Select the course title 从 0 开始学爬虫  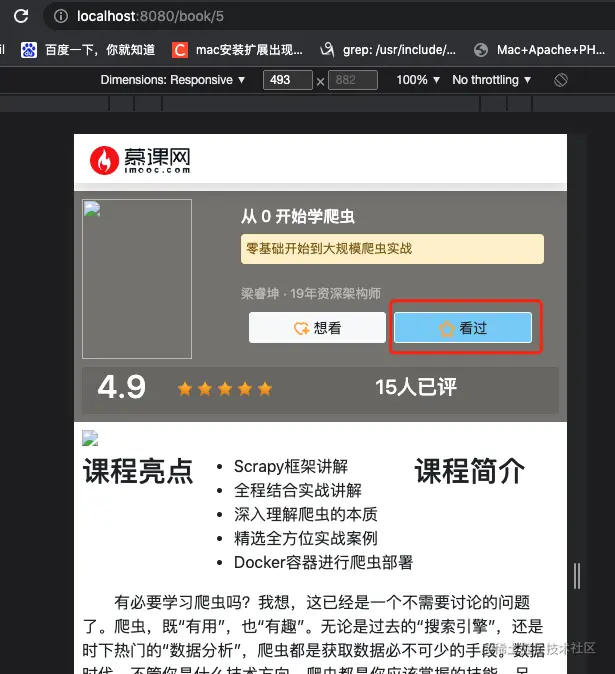pyautogui.click(x=298, y=216)
